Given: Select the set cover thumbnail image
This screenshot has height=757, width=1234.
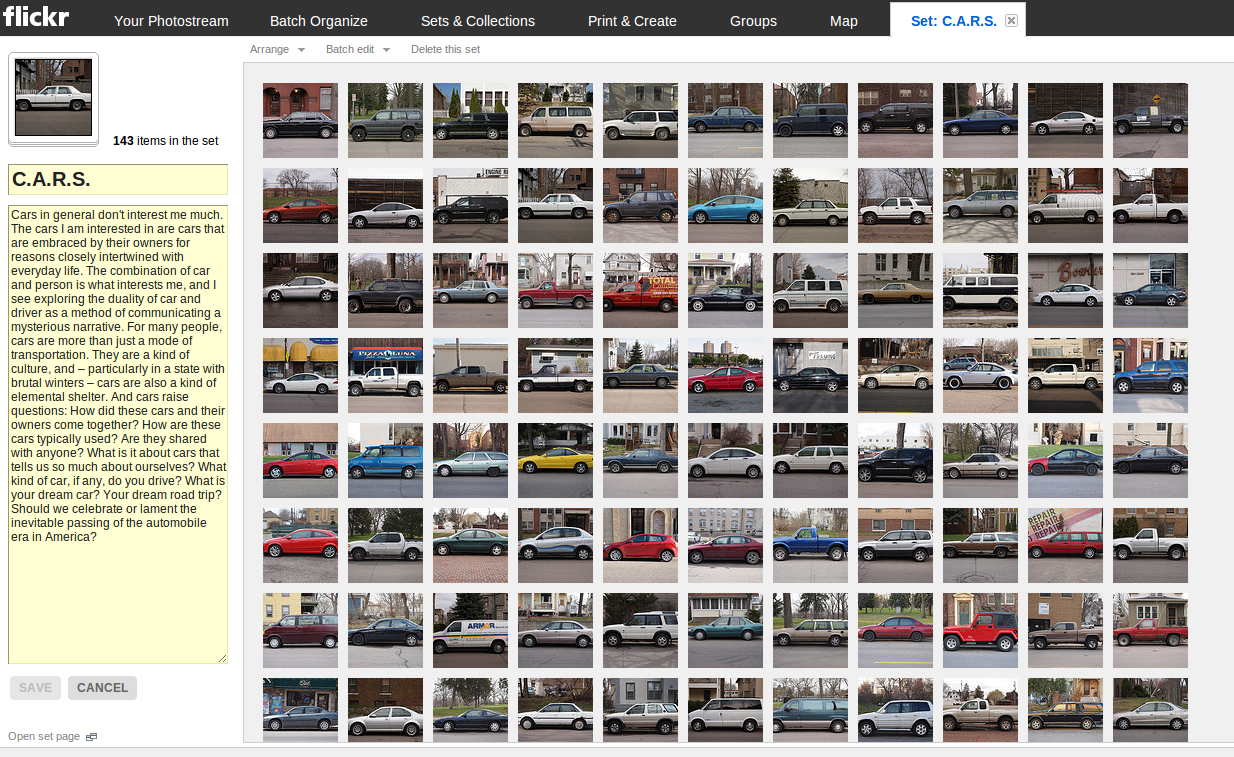Looking at the screenshot, I should coord(53,98).
